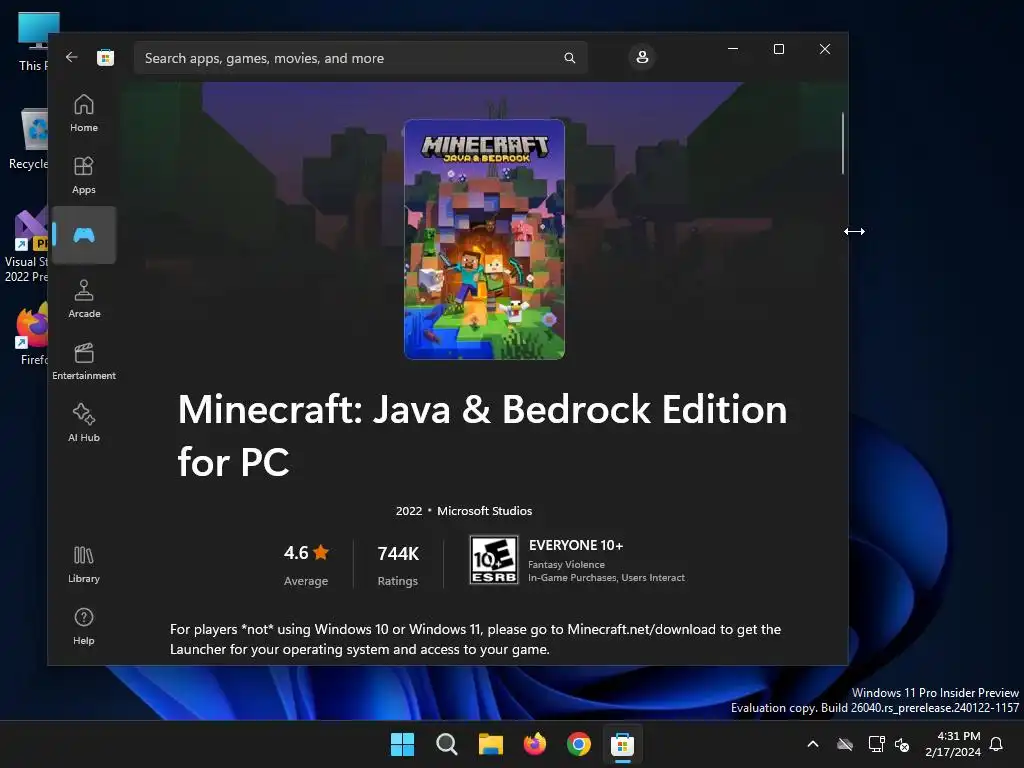This screenshot has height=768, width=1024.
Task: Close the Microsoft Store window
Action: pos(825,49)
